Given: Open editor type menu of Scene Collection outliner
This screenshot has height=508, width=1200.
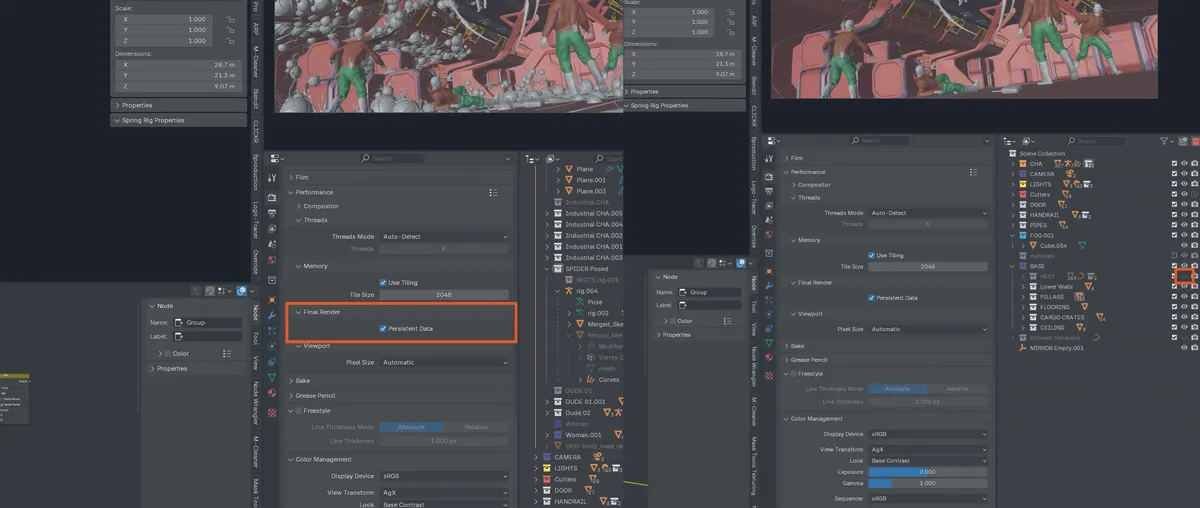Looking at the screenshot, I should 1012,141.
